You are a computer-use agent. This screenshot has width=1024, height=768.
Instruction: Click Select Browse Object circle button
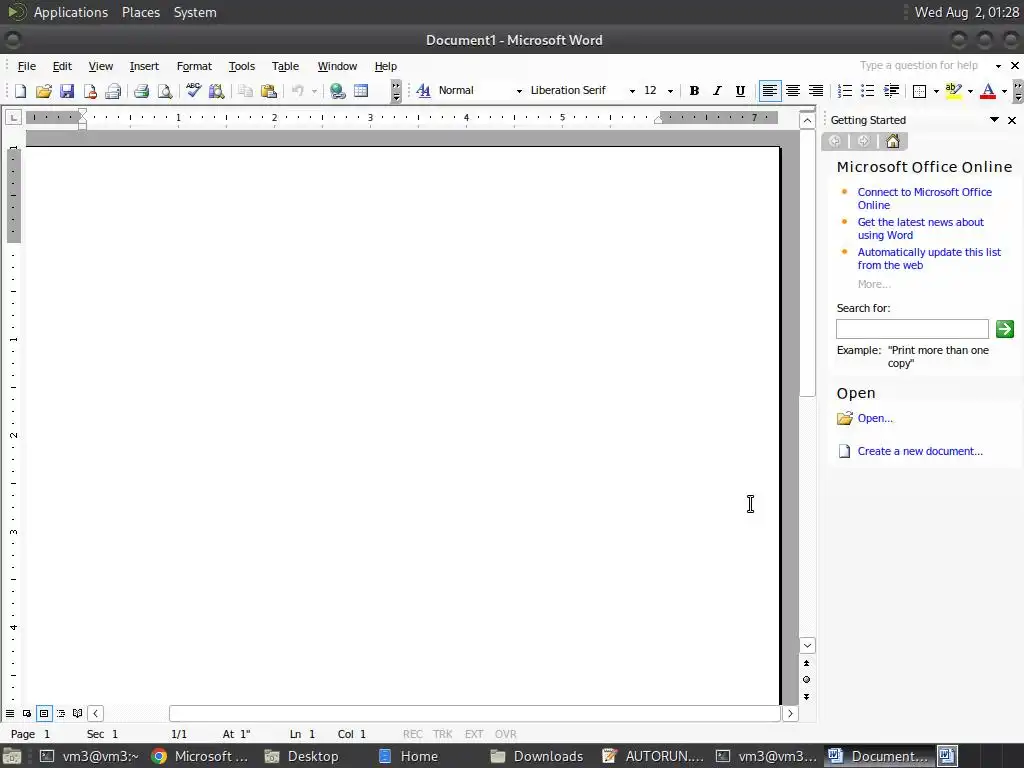pos(807,680)
